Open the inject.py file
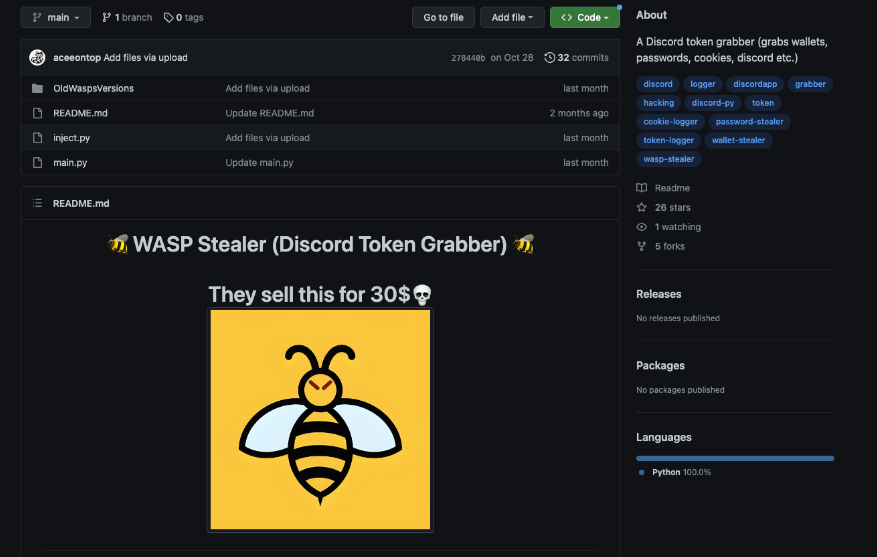 (x=72, y=138)
